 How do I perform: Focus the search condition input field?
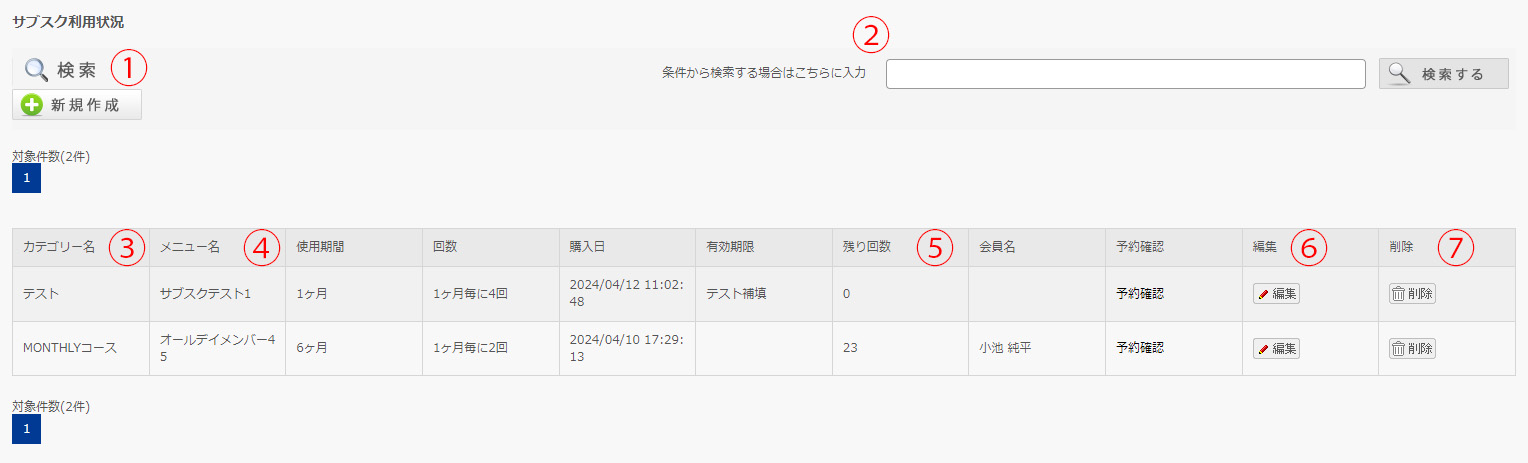(1125, 74)
